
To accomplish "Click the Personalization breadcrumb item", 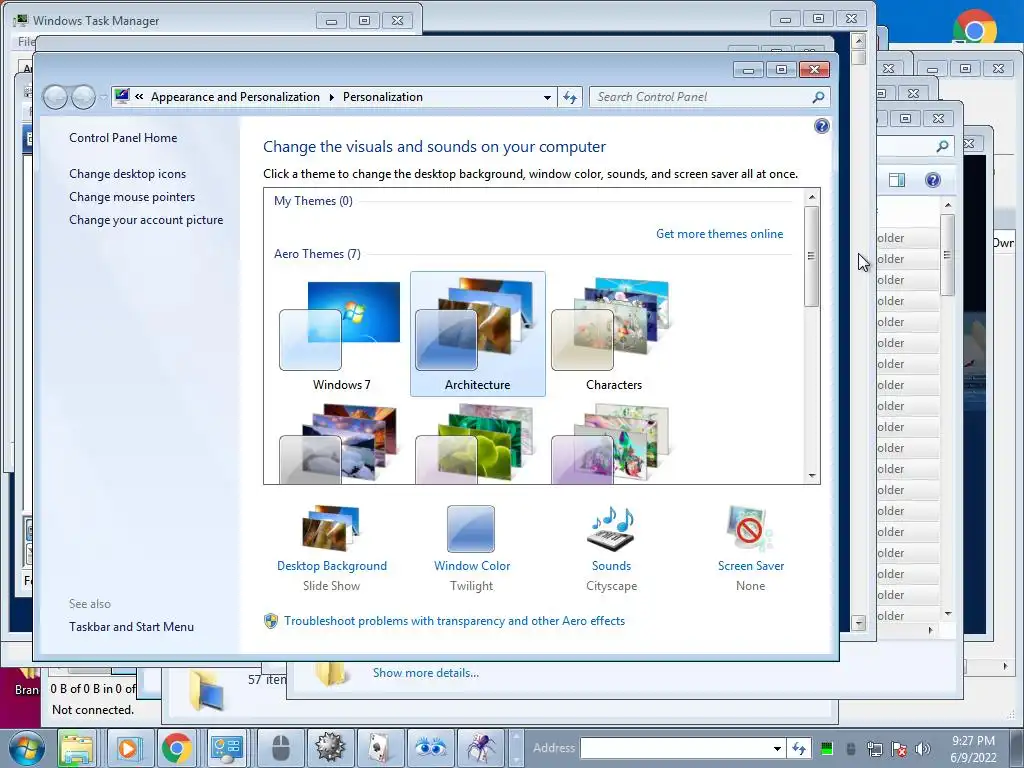I will (x=383, y=97).
